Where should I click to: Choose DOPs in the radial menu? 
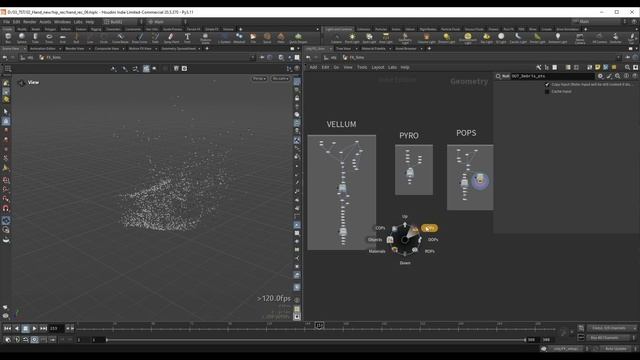(433, 240)
